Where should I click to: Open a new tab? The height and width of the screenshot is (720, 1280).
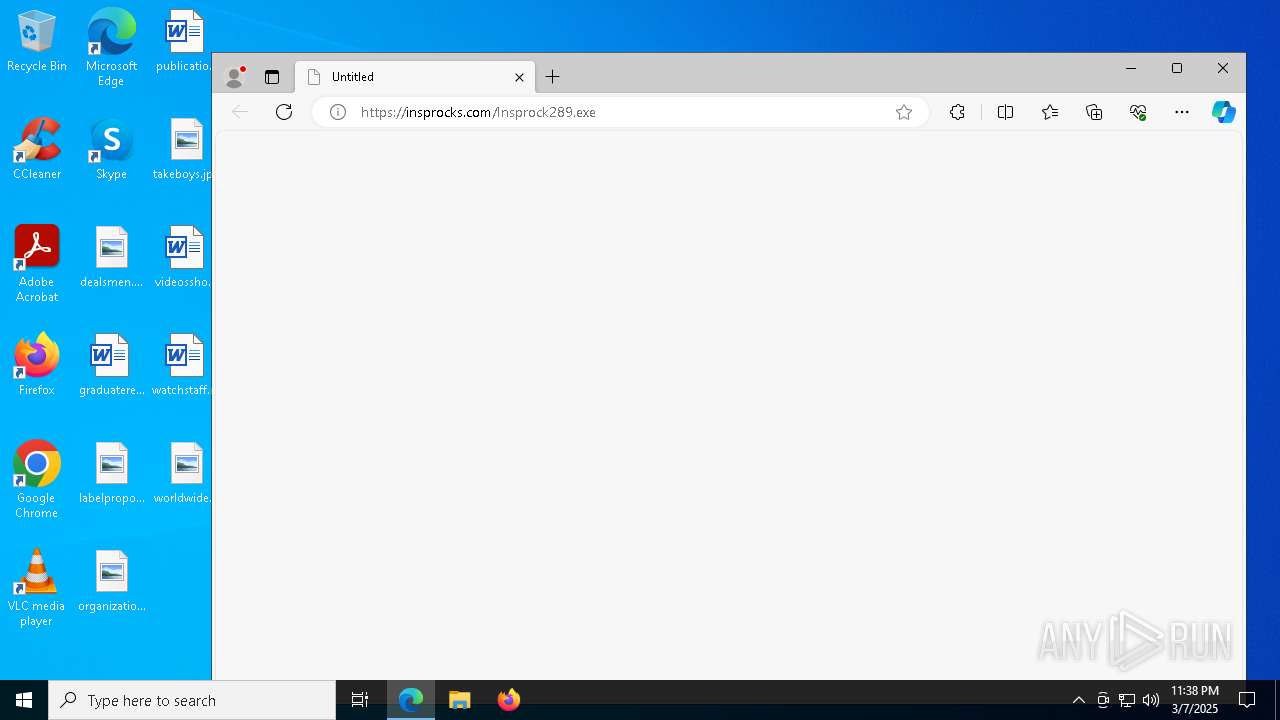pos(553,77)
